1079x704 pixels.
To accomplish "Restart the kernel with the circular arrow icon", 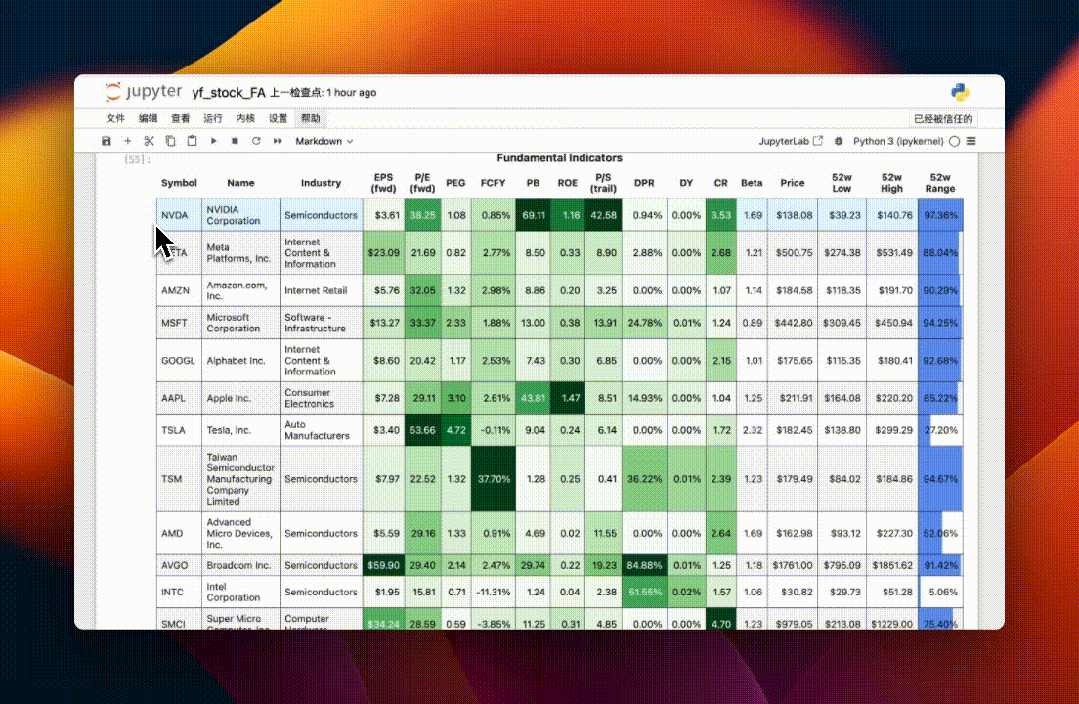I will pyautogui.click(x=256, y=141).
